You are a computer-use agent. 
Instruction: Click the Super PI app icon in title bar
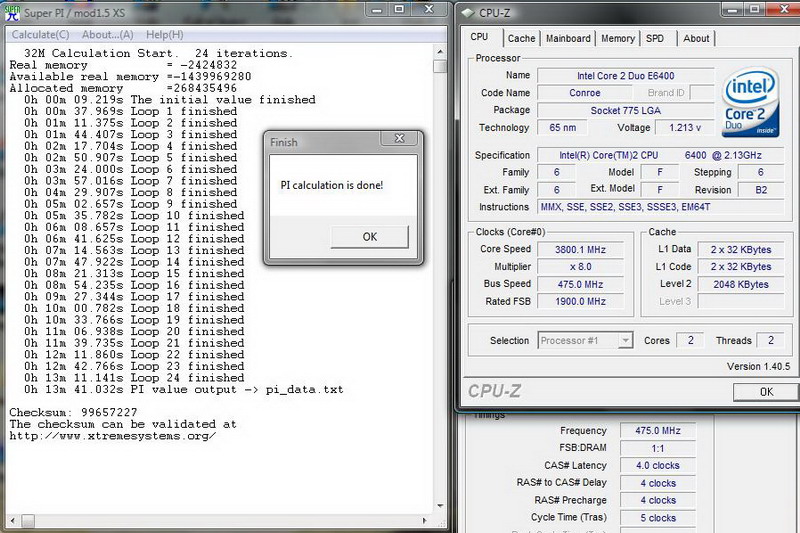click(x=12, y=13)
